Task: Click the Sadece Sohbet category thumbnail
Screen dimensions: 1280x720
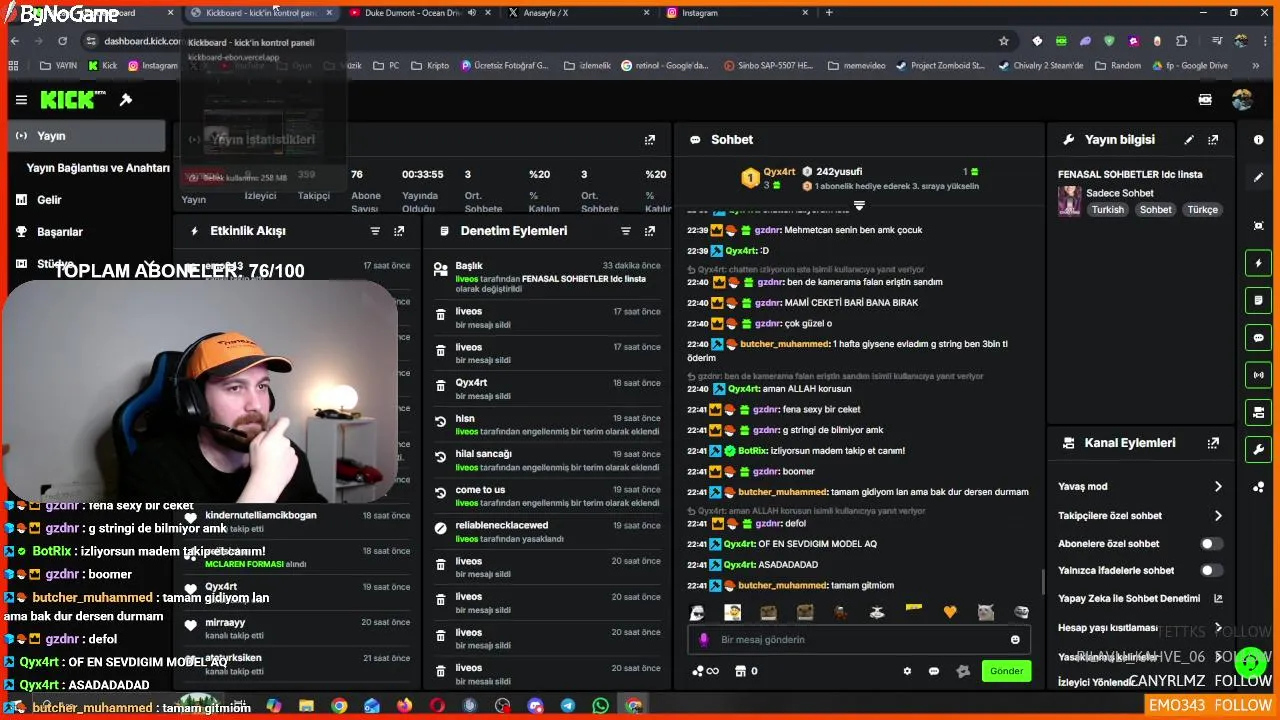Action: (x=1069, y=201)
